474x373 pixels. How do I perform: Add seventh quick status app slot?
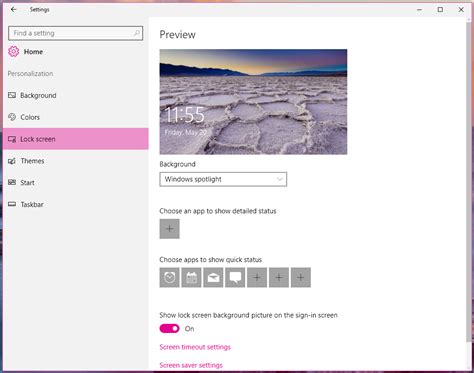[301, 277]
